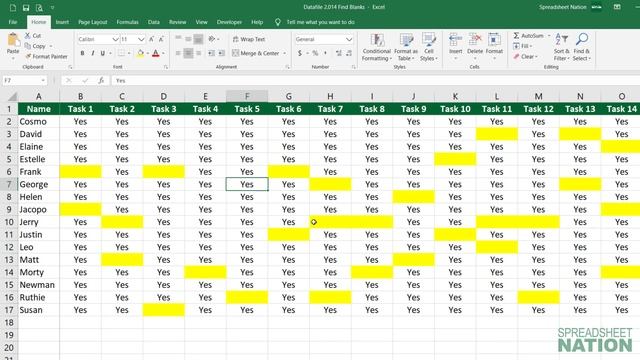
Task: Toggle Wrap Text
Action: coord(249,39)
